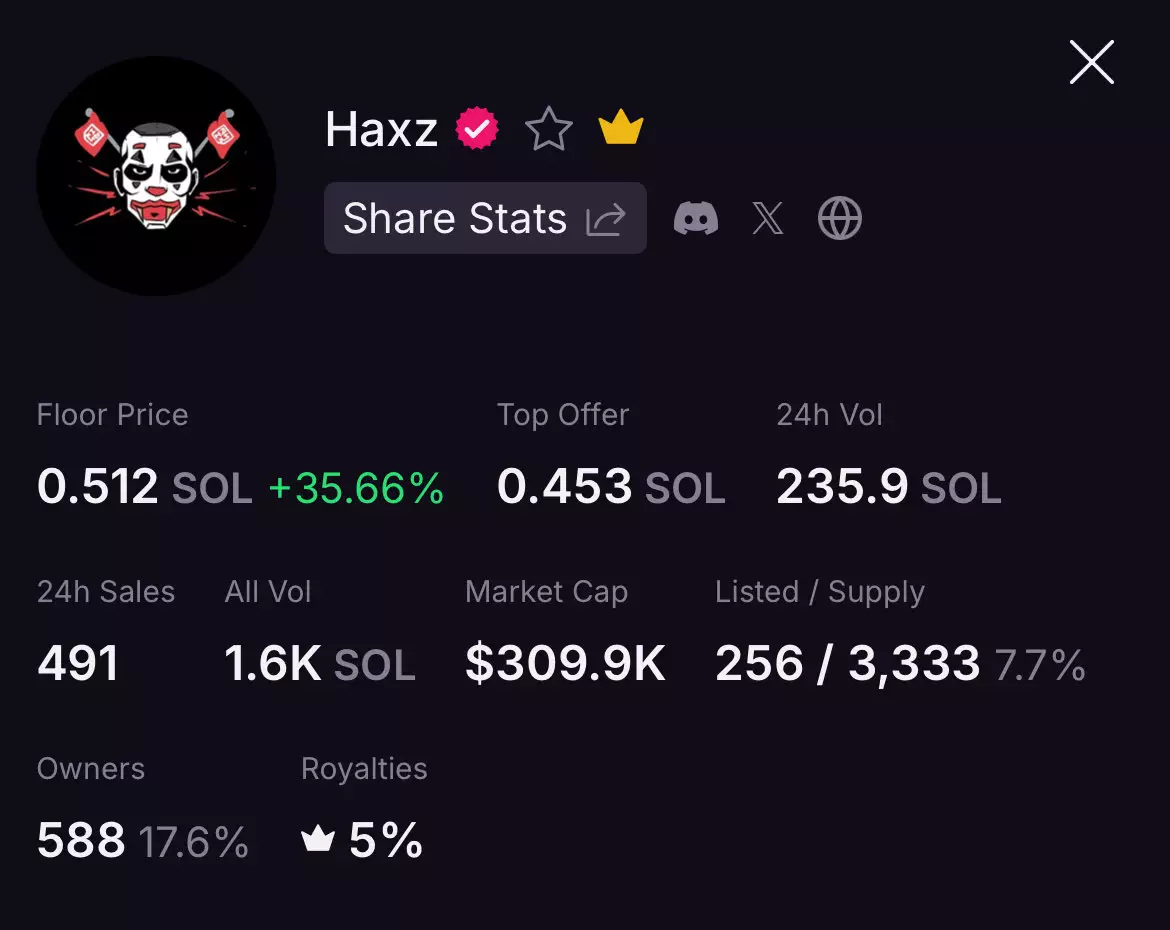Click the gold crown icon beside Haxz
This screenshot has width=1170, height=930.
point(620,130)
